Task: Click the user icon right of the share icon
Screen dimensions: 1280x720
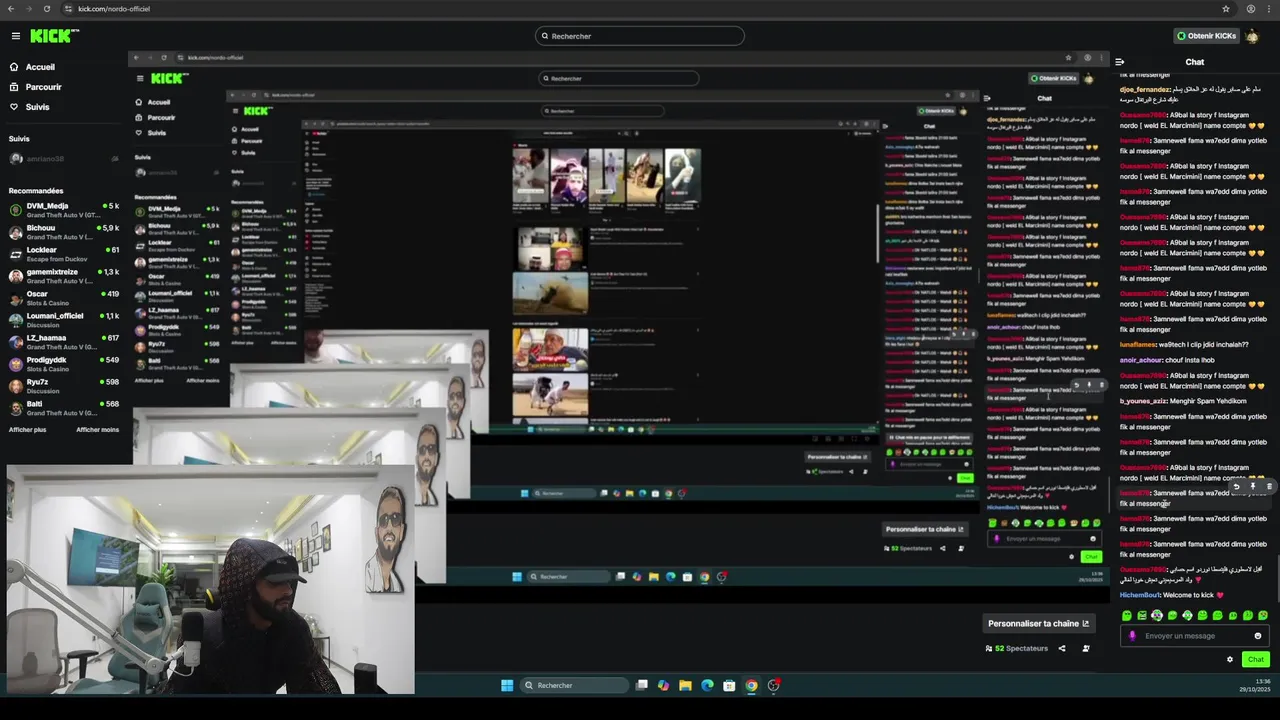Action: coord(1086,648)
